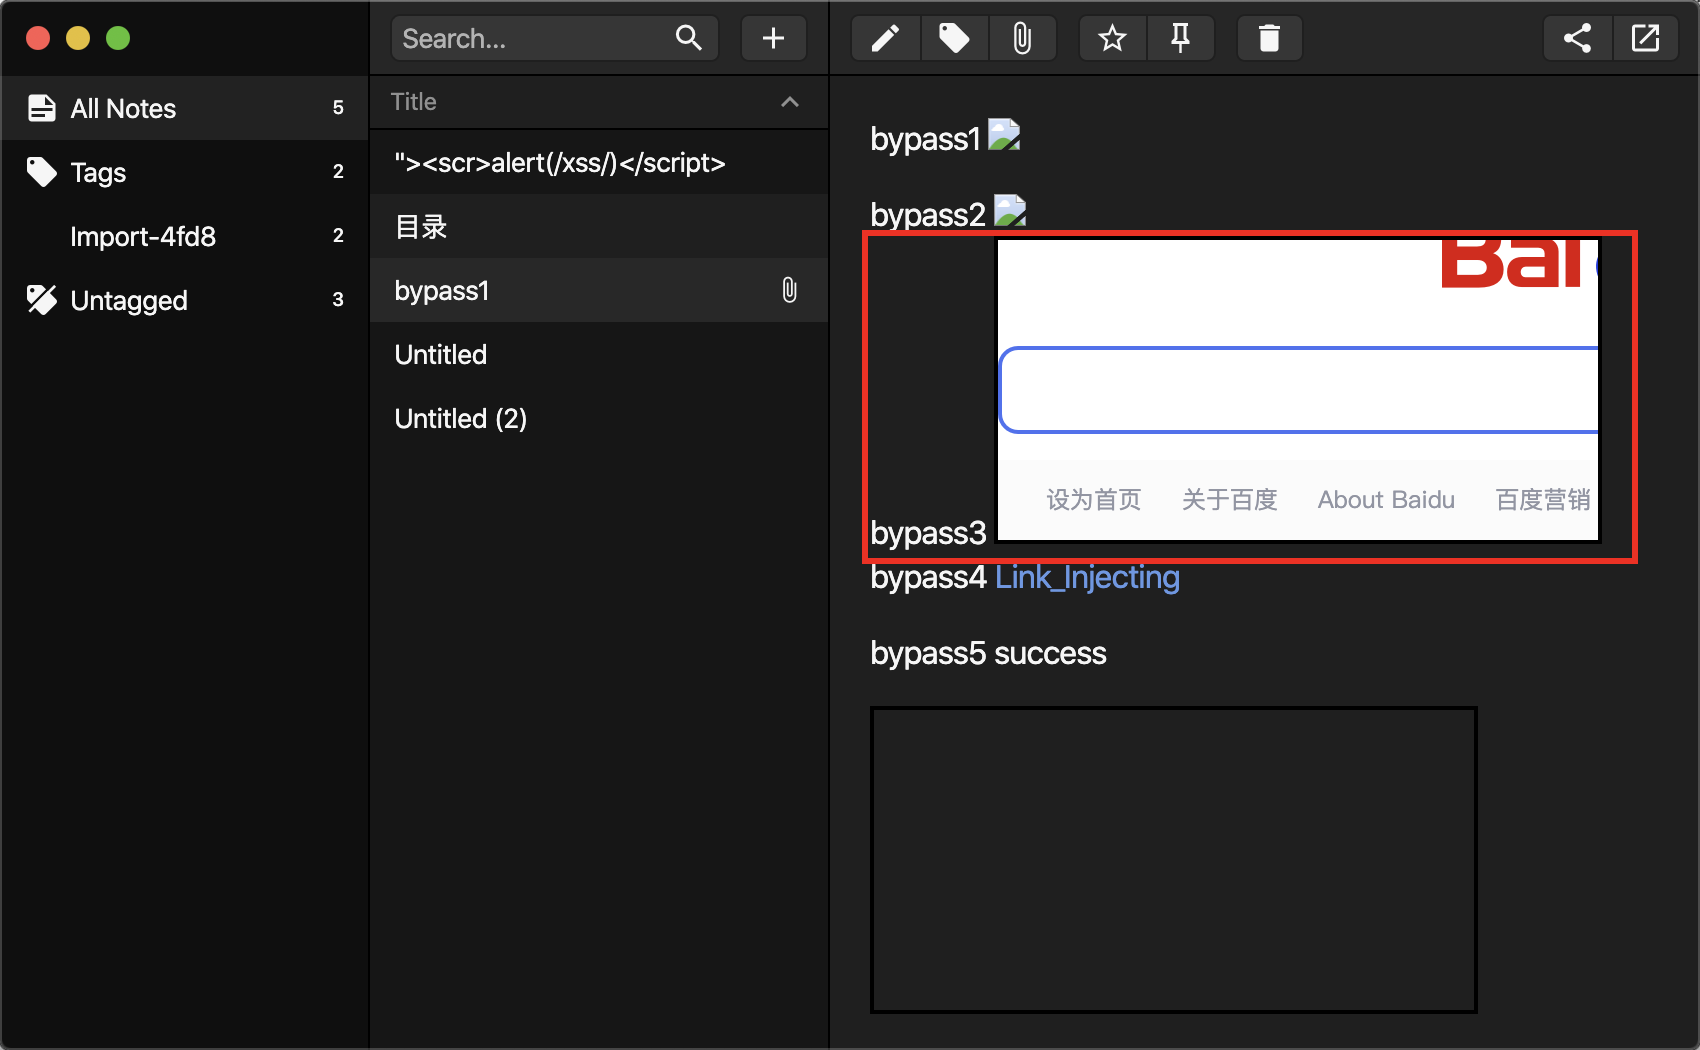The image size is (1700, 1050).
Task: Toggle the pin on the current note
Action: [1180, 38]
